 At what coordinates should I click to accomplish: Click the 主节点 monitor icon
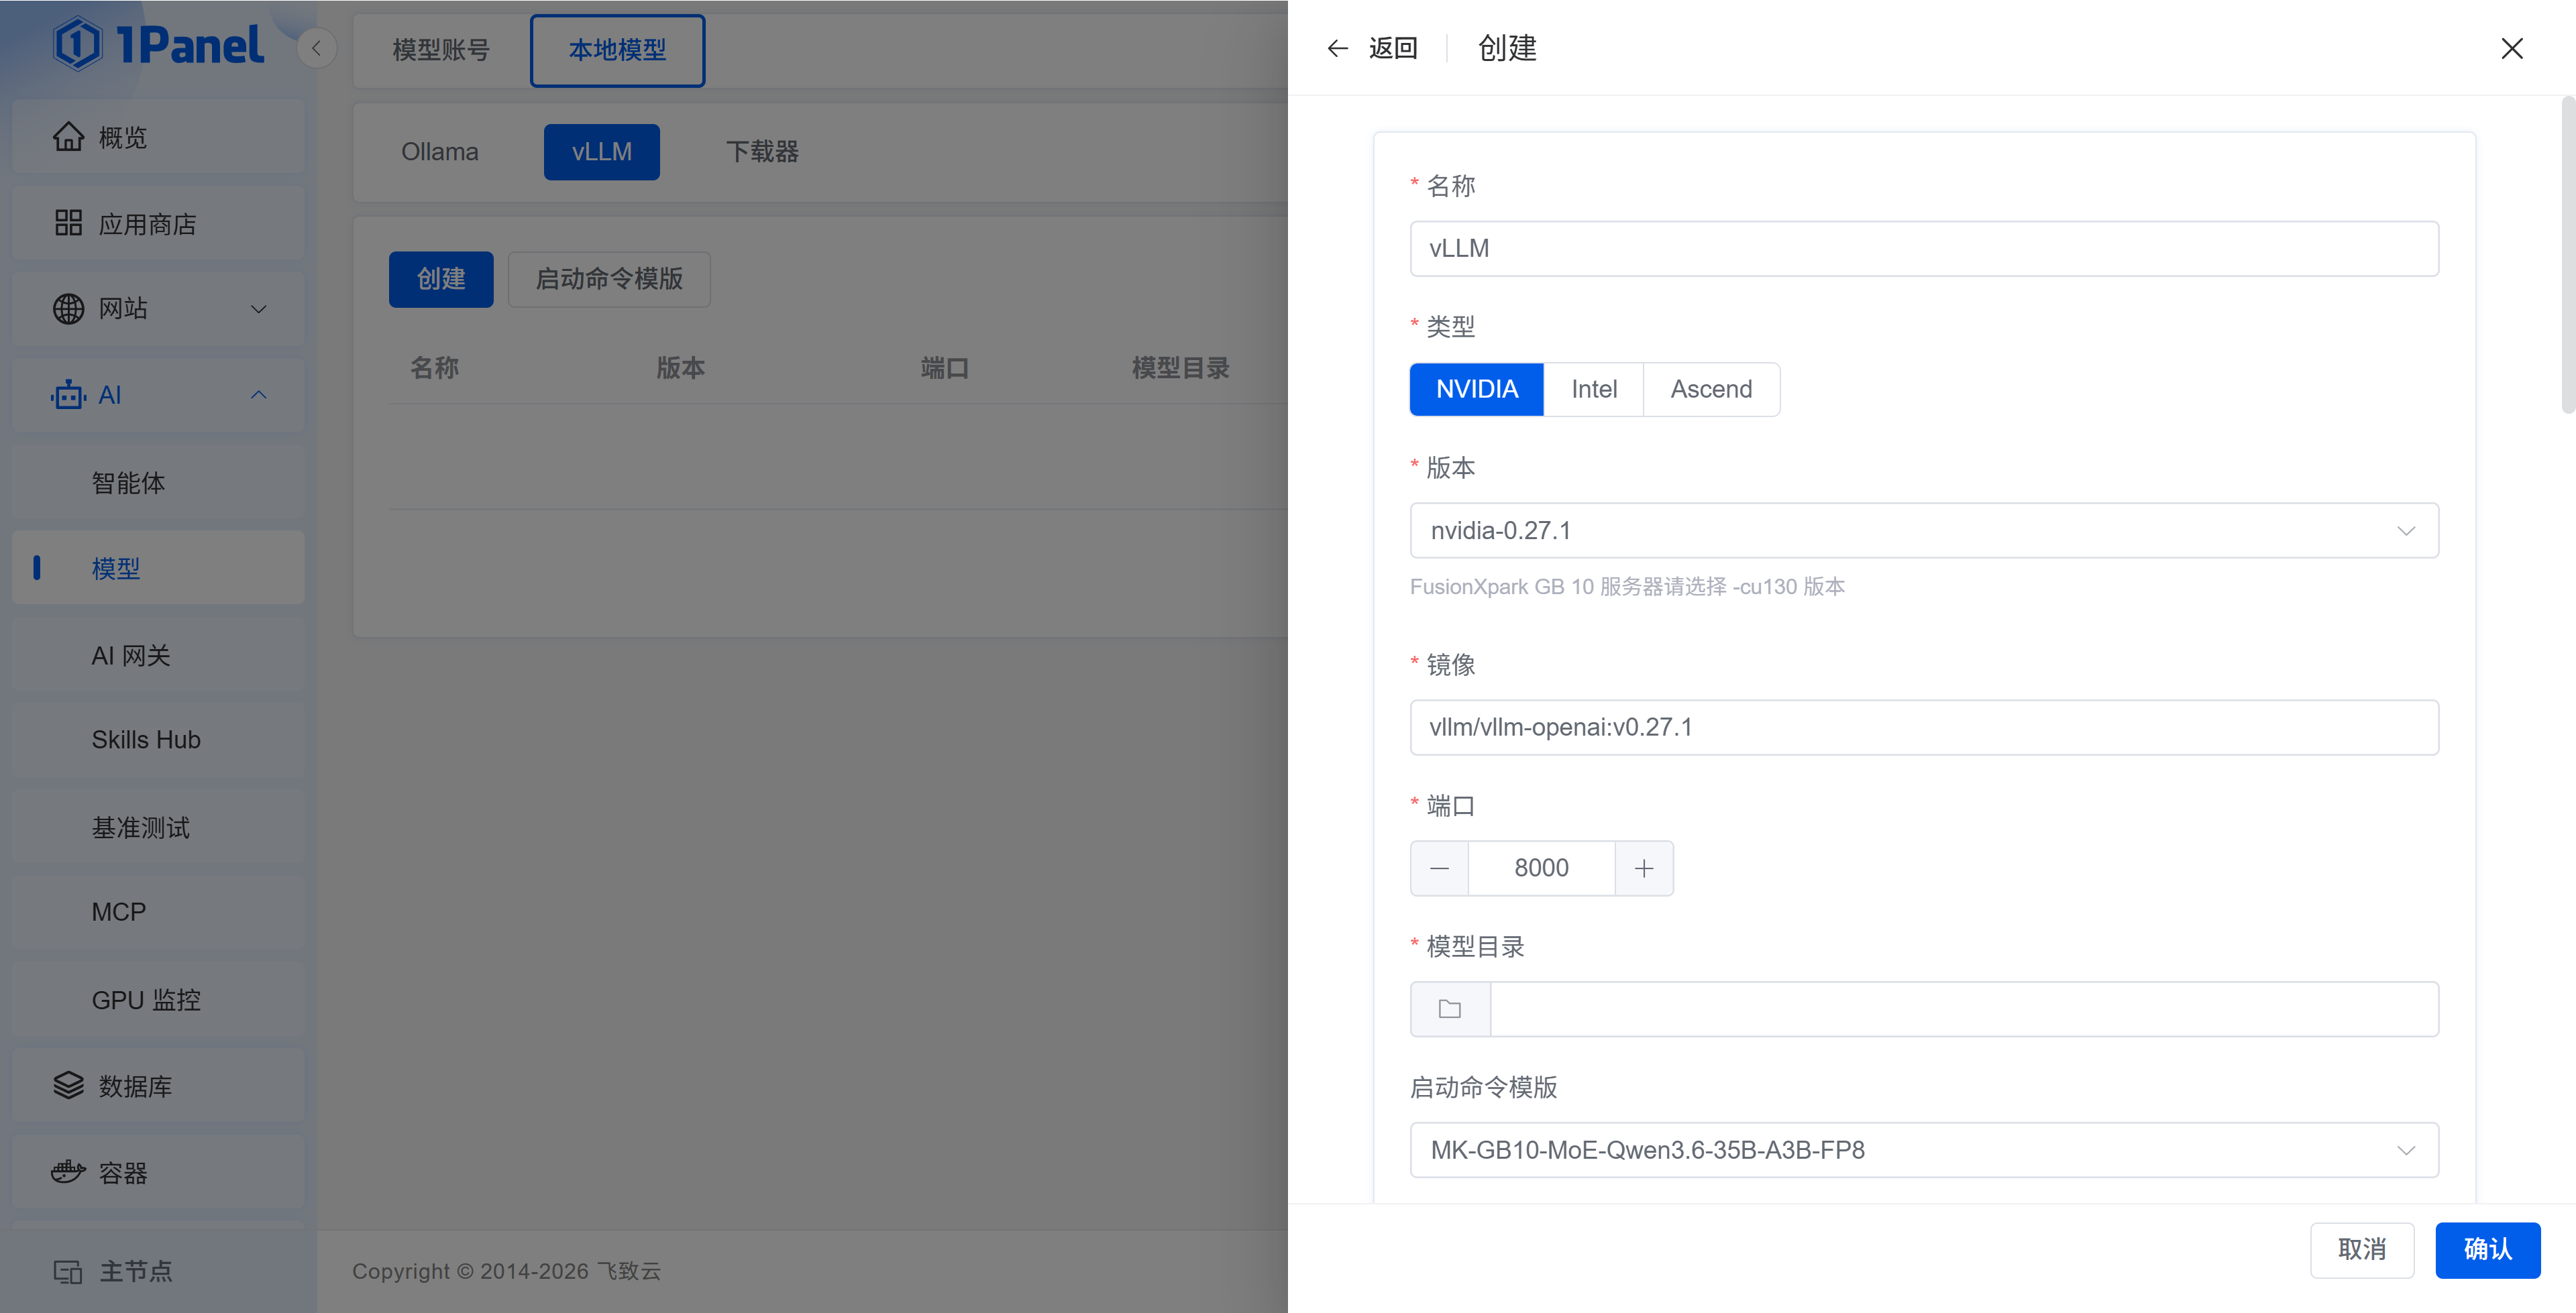click(68, 1271)
